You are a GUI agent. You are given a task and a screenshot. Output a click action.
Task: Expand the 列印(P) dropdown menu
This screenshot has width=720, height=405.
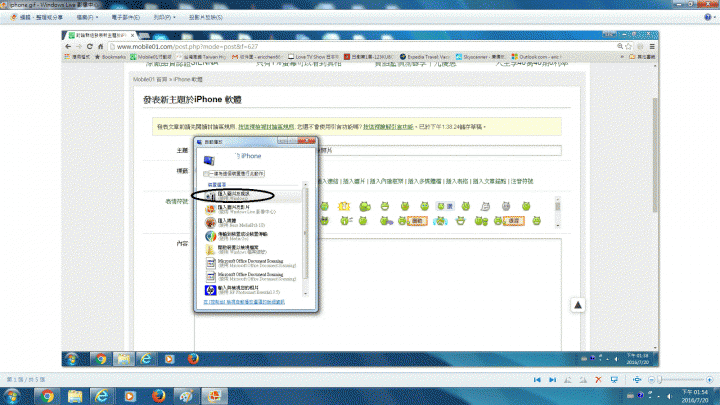(x=164, y=17)
